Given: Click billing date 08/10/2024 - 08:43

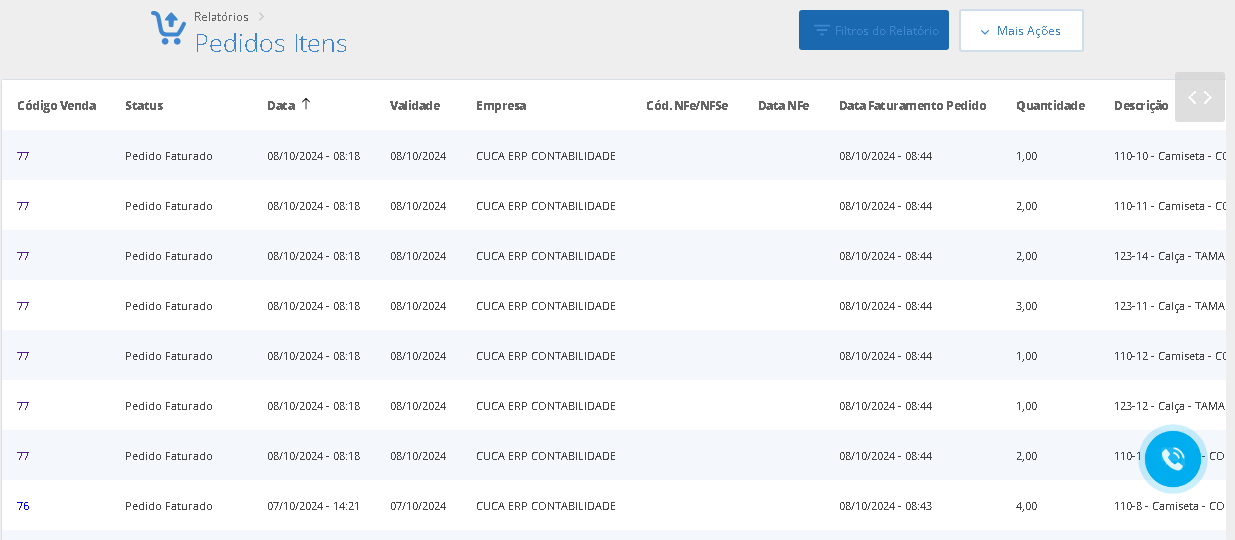Looking at the screenshot, I should [x=885, y=506].
